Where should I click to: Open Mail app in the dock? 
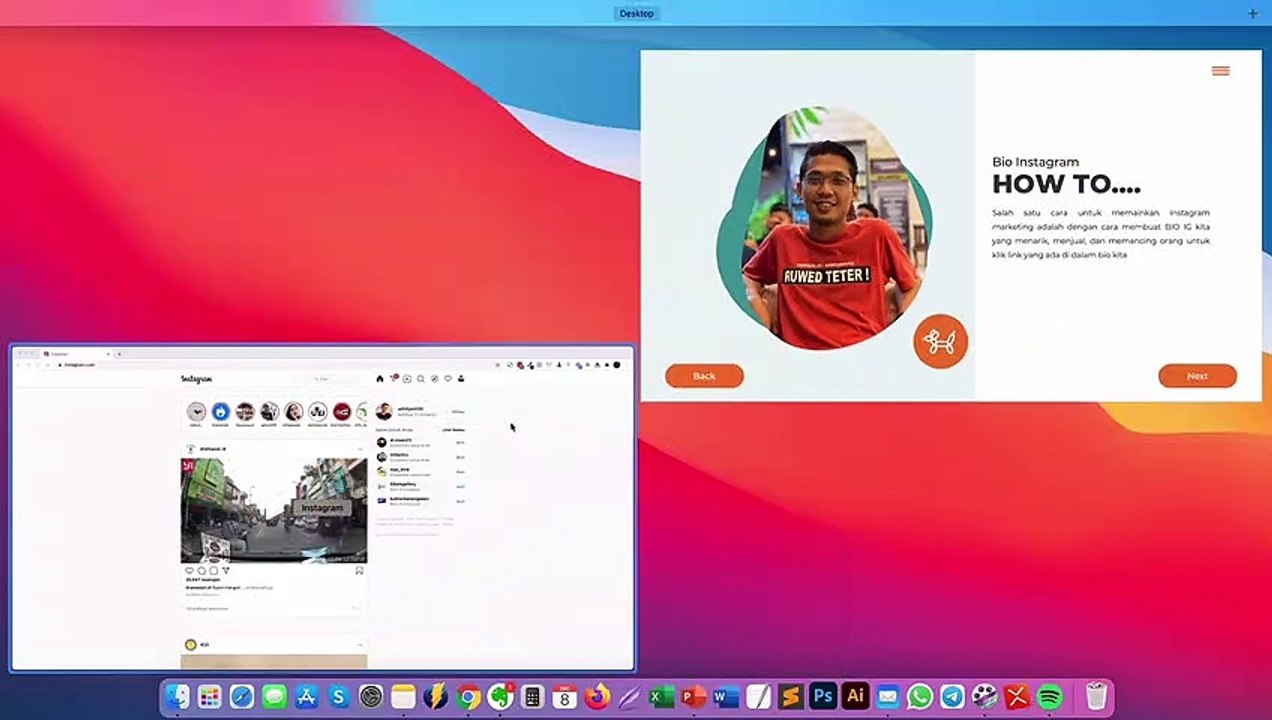(888, 697)
